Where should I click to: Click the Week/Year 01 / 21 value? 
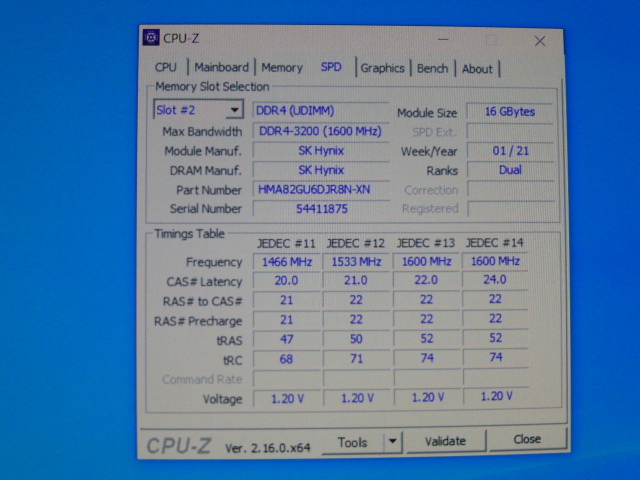(510, 151)
